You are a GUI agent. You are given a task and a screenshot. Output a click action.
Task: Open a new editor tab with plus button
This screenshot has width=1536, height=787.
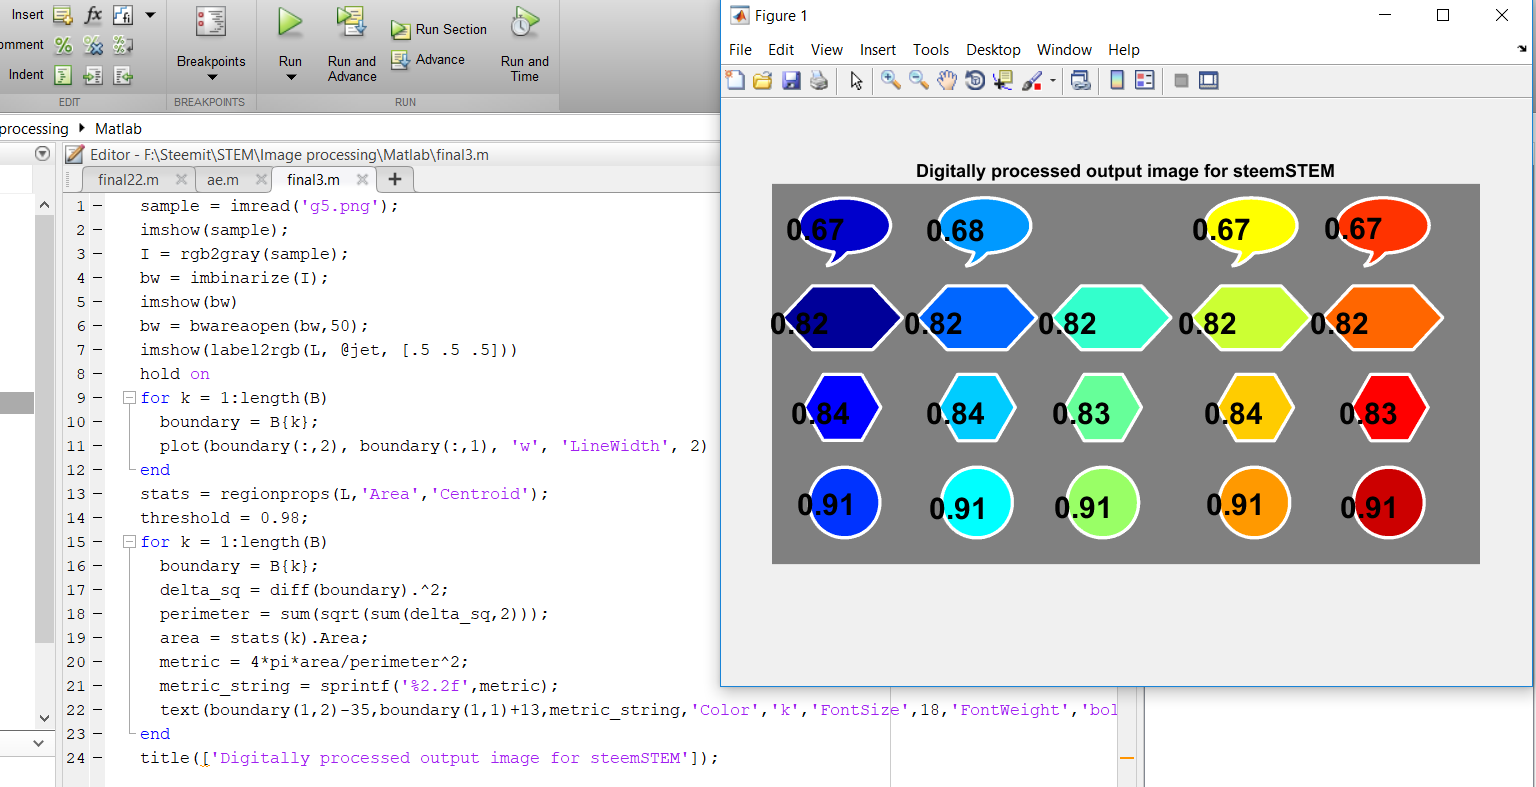tap(395, 179)
